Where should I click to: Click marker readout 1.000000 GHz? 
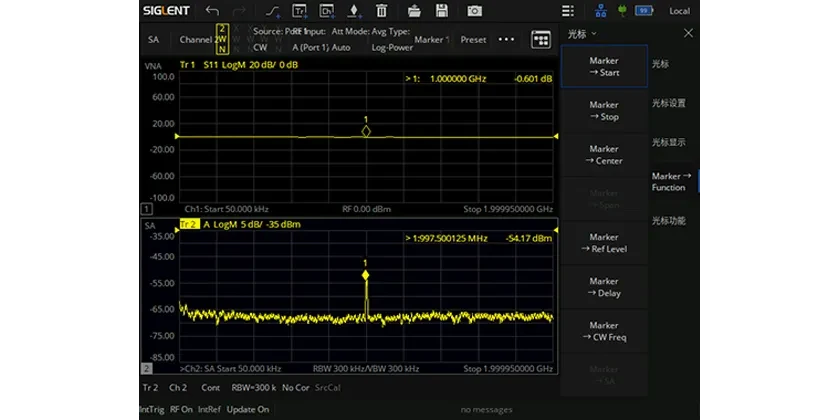click(458, 79)
